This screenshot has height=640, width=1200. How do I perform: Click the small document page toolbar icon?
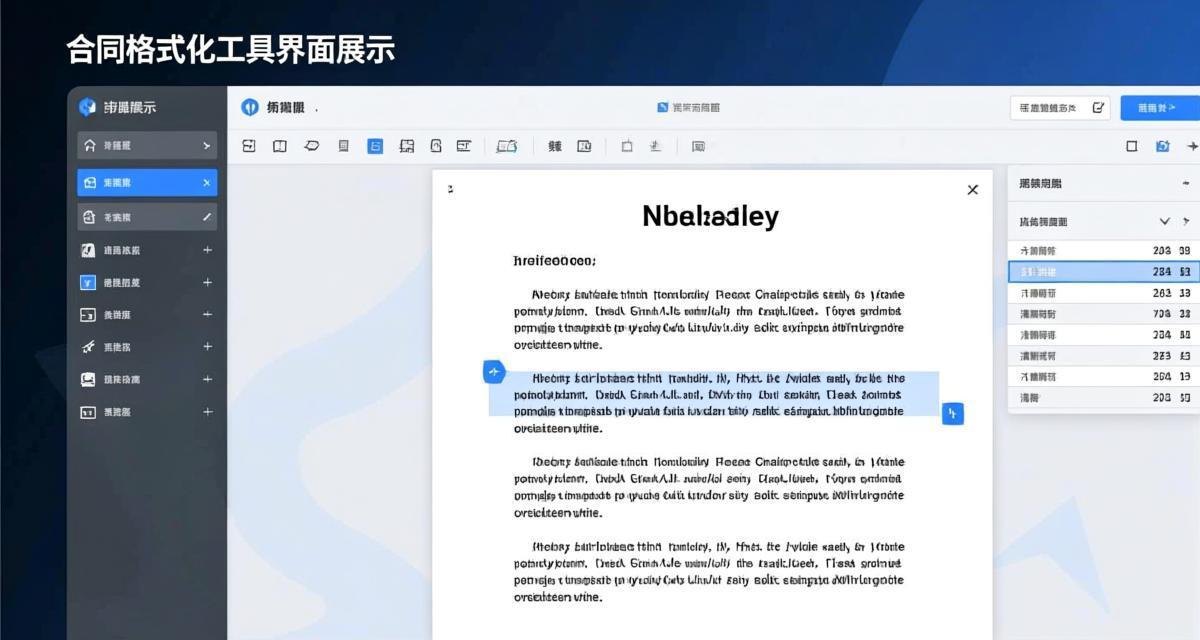click(343, 146)
